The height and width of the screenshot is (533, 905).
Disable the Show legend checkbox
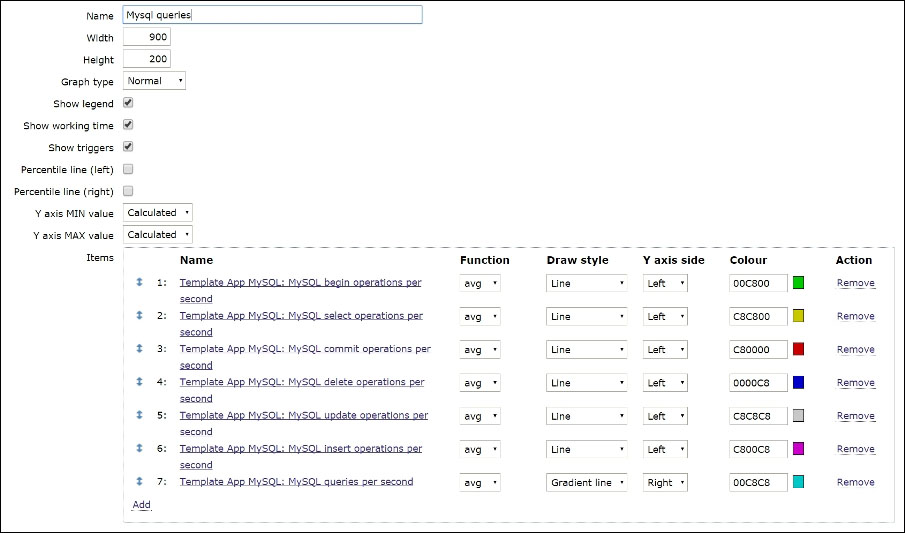click(128, 103)
